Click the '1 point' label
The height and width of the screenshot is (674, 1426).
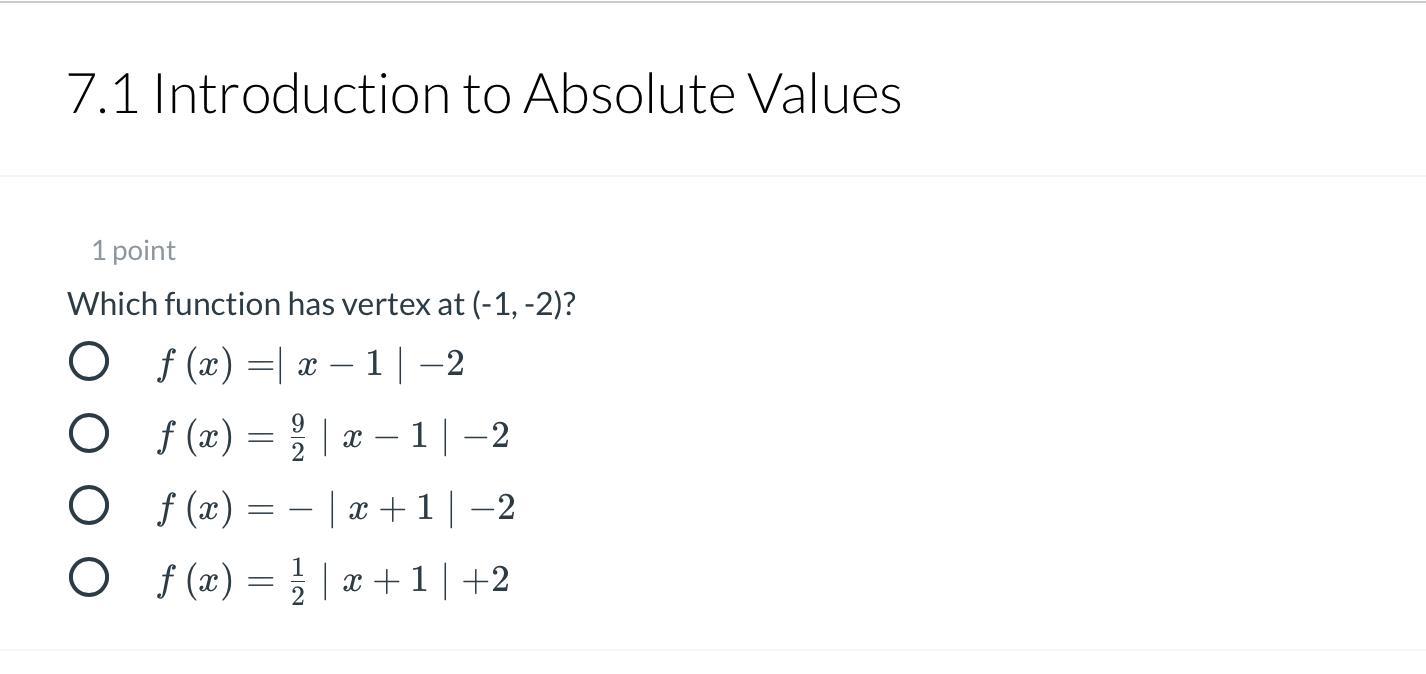[x=134, y=251]
